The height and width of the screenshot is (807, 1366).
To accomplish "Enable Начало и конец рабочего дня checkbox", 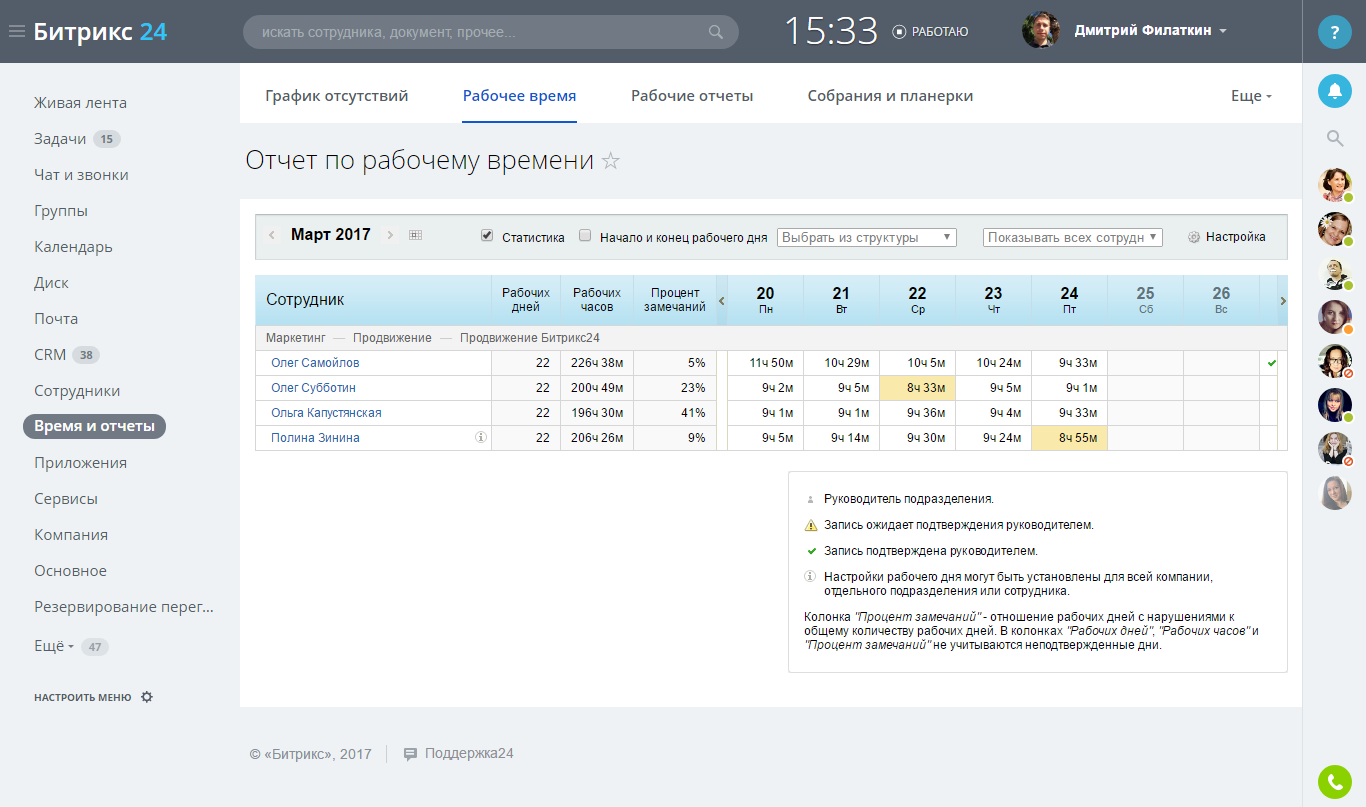I will (586, 236).
